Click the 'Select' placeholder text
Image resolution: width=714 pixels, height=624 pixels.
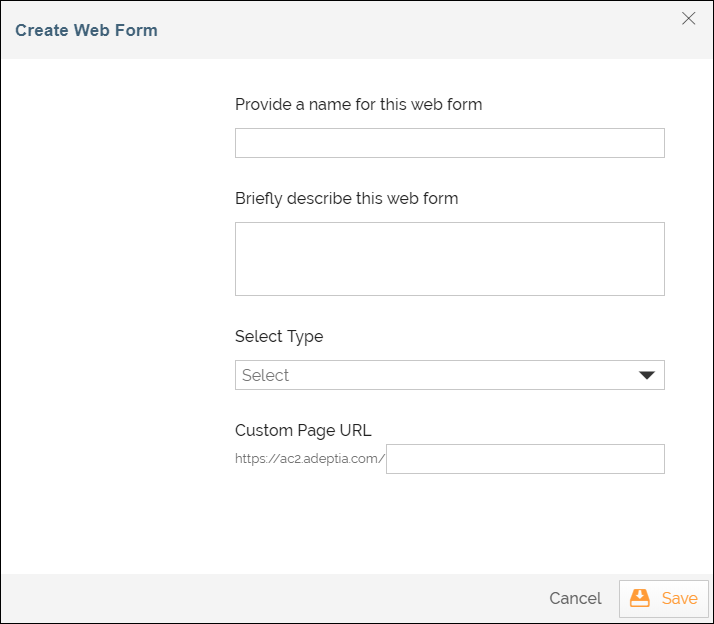coord(265,375)
